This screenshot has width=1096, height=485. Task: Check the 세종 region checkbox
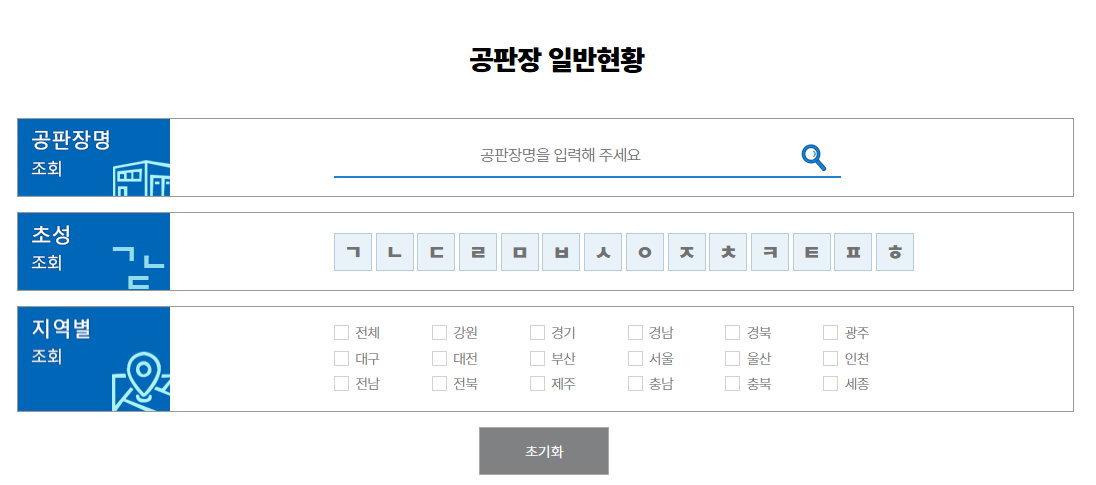point(830,384)
